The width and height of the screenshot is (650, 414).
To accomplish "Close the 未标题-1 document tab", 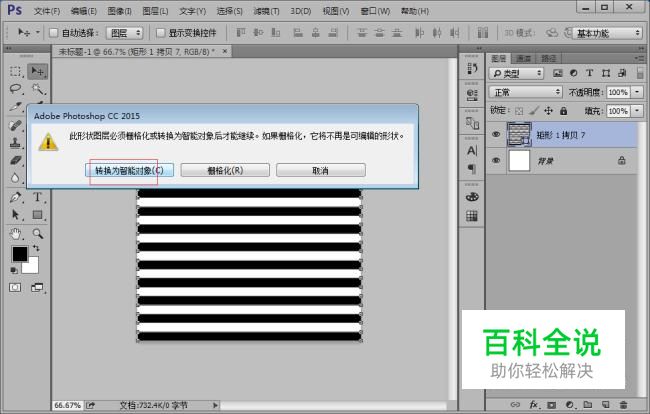I will (225, 51).
